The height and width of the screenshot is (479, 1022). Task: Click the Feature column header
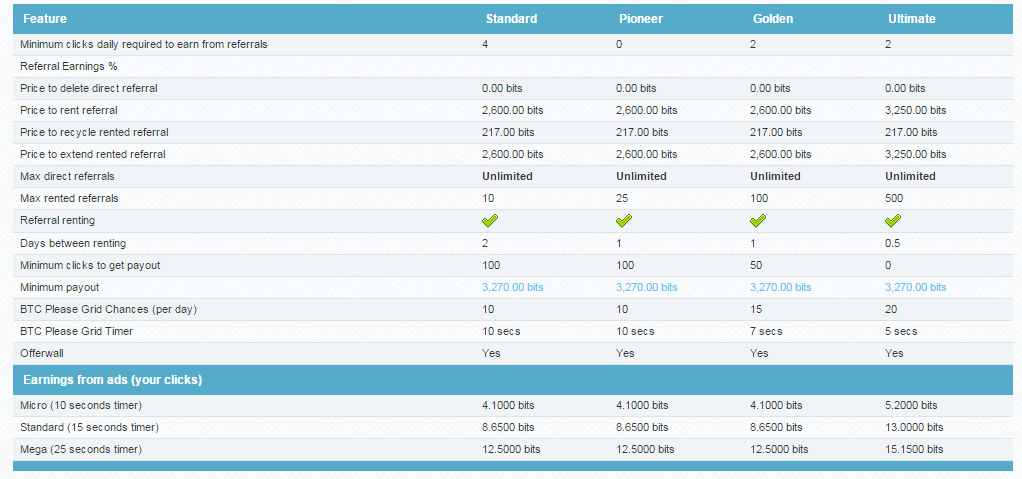tap(45, 19)
